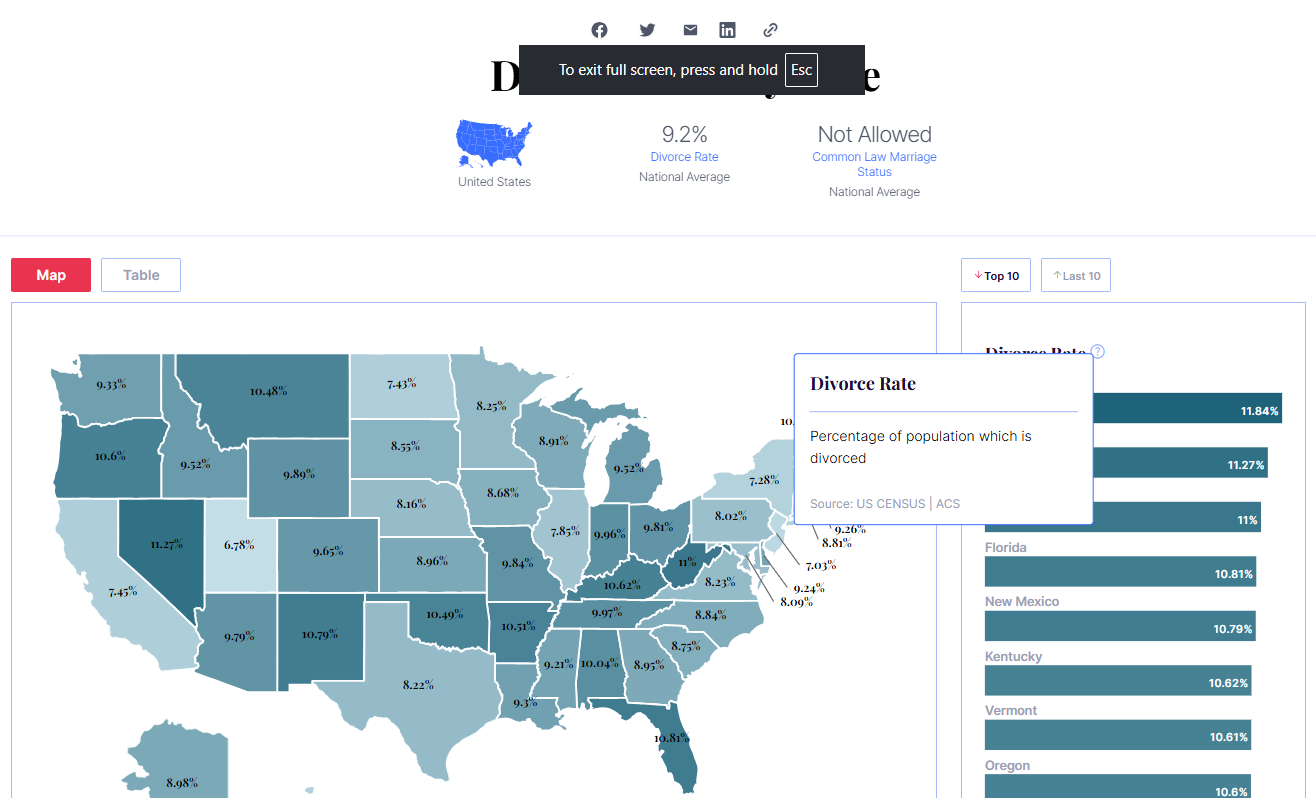Viewport: 1316px width, 798px height.
Task: Select Kansas on map showing 8.96%
Action: [431, 560]
